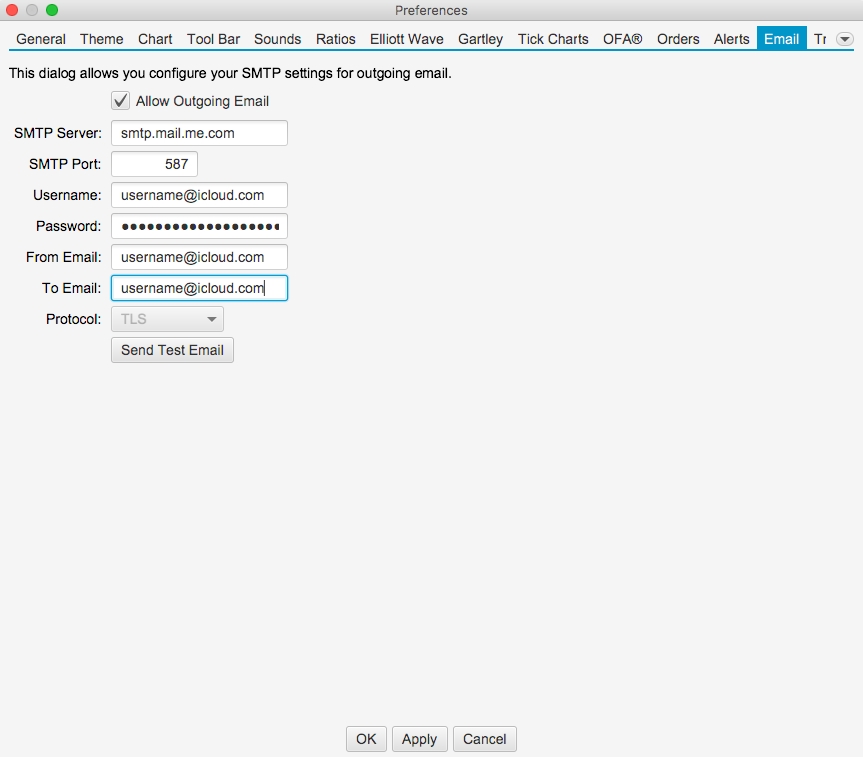Select the Chart tab

(x=155, y=39)
